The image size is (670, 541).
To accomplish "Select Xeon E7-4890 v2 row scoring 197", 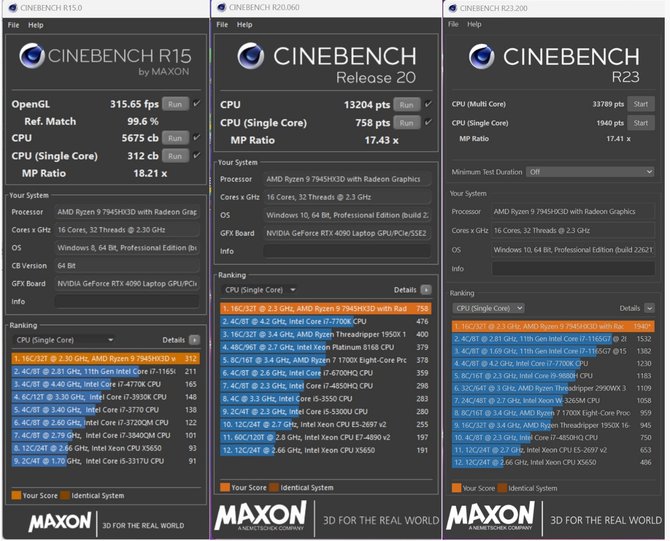I will 326,437.
